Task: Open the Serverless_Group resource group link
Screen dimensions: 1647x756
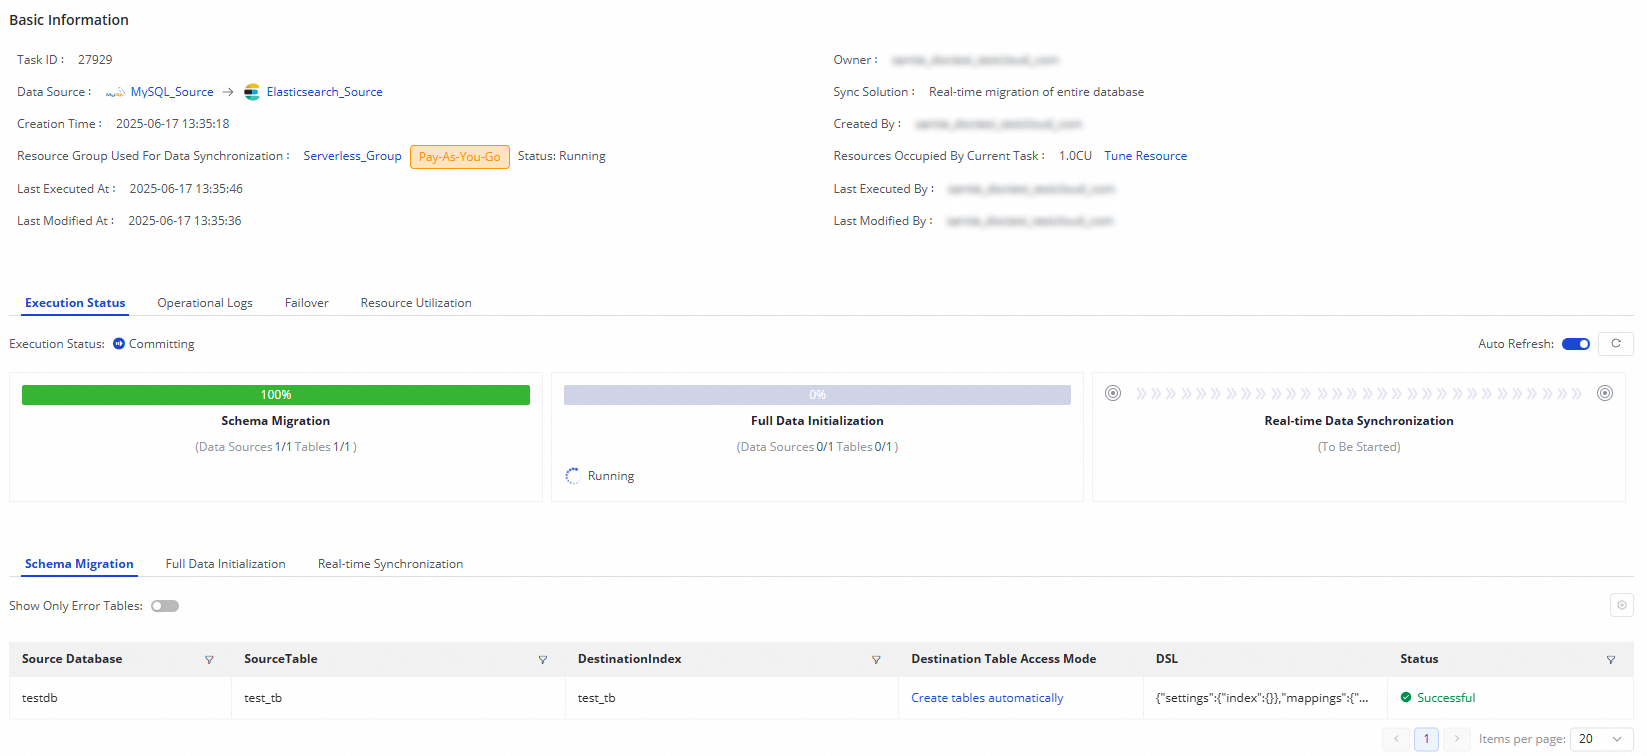Action: click(x=352, y=156)
